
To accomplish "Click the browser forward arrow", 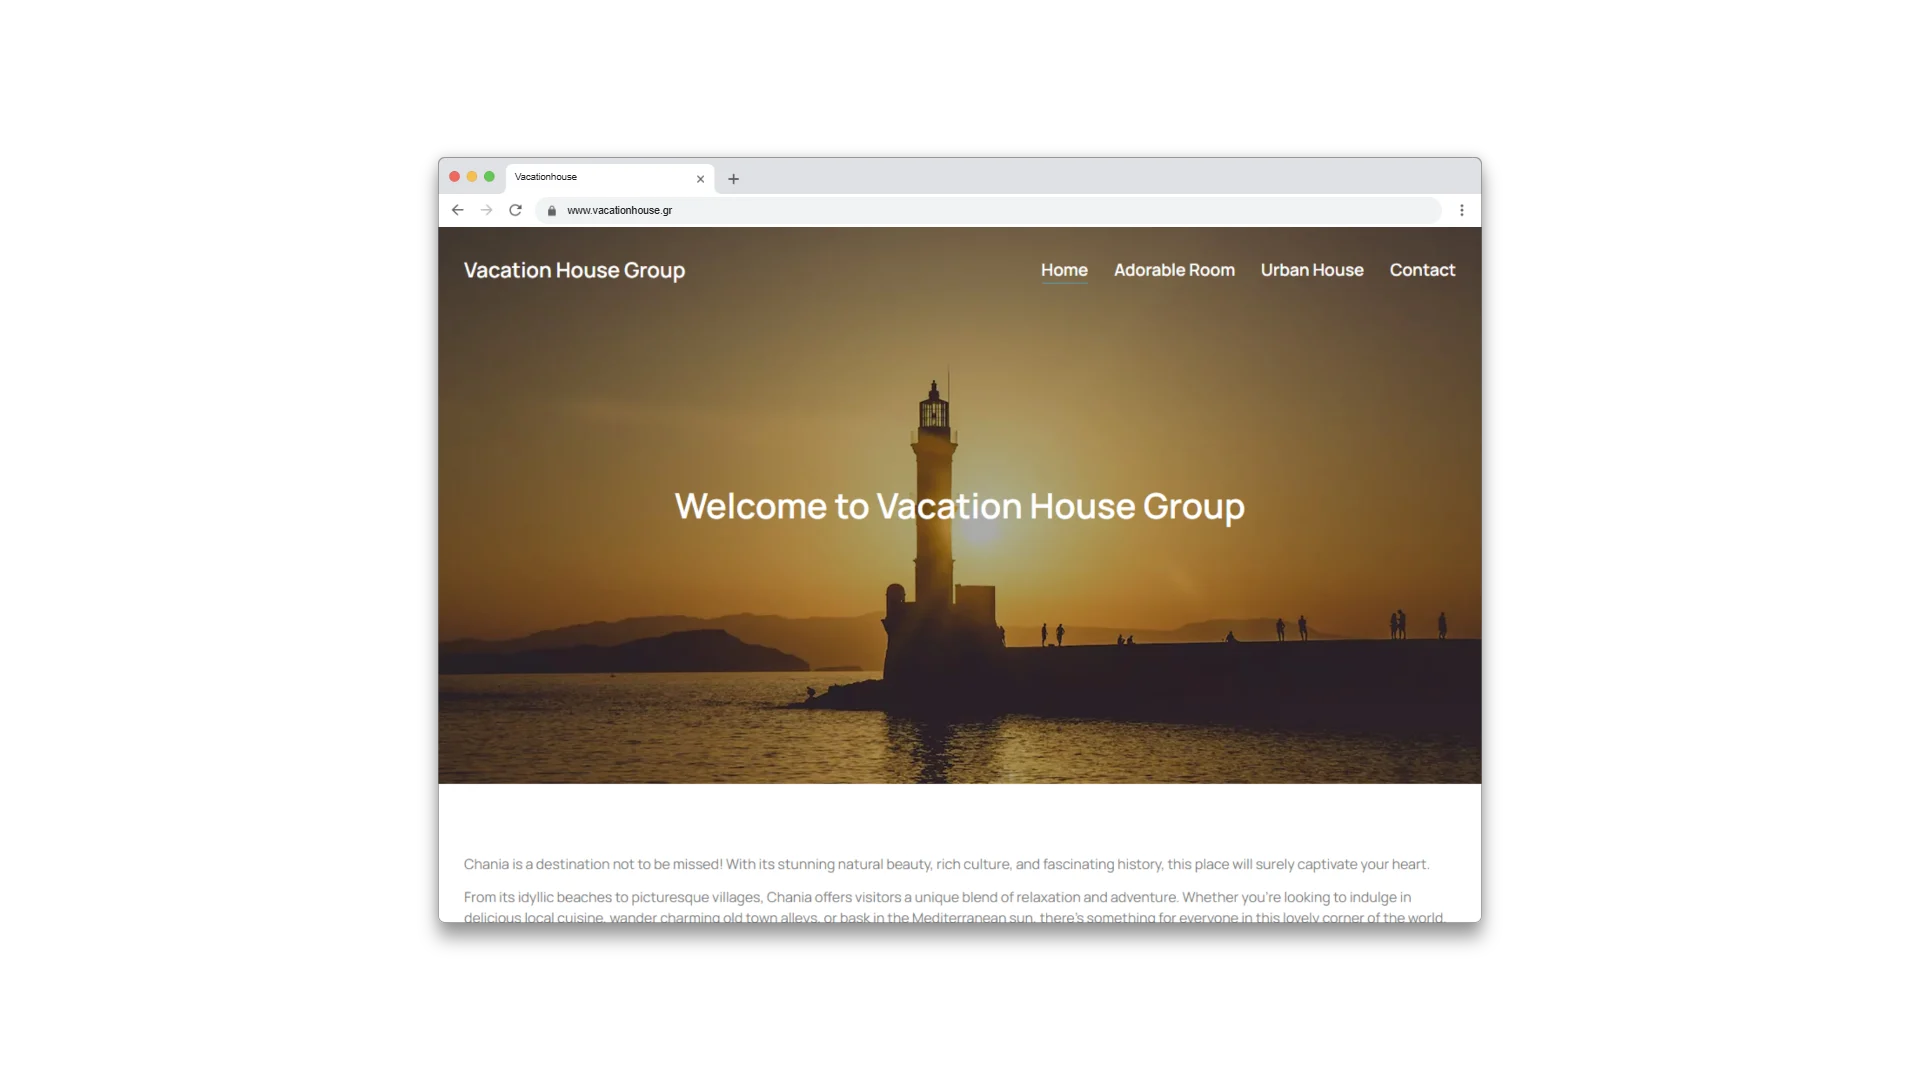I will pos(486,210).
